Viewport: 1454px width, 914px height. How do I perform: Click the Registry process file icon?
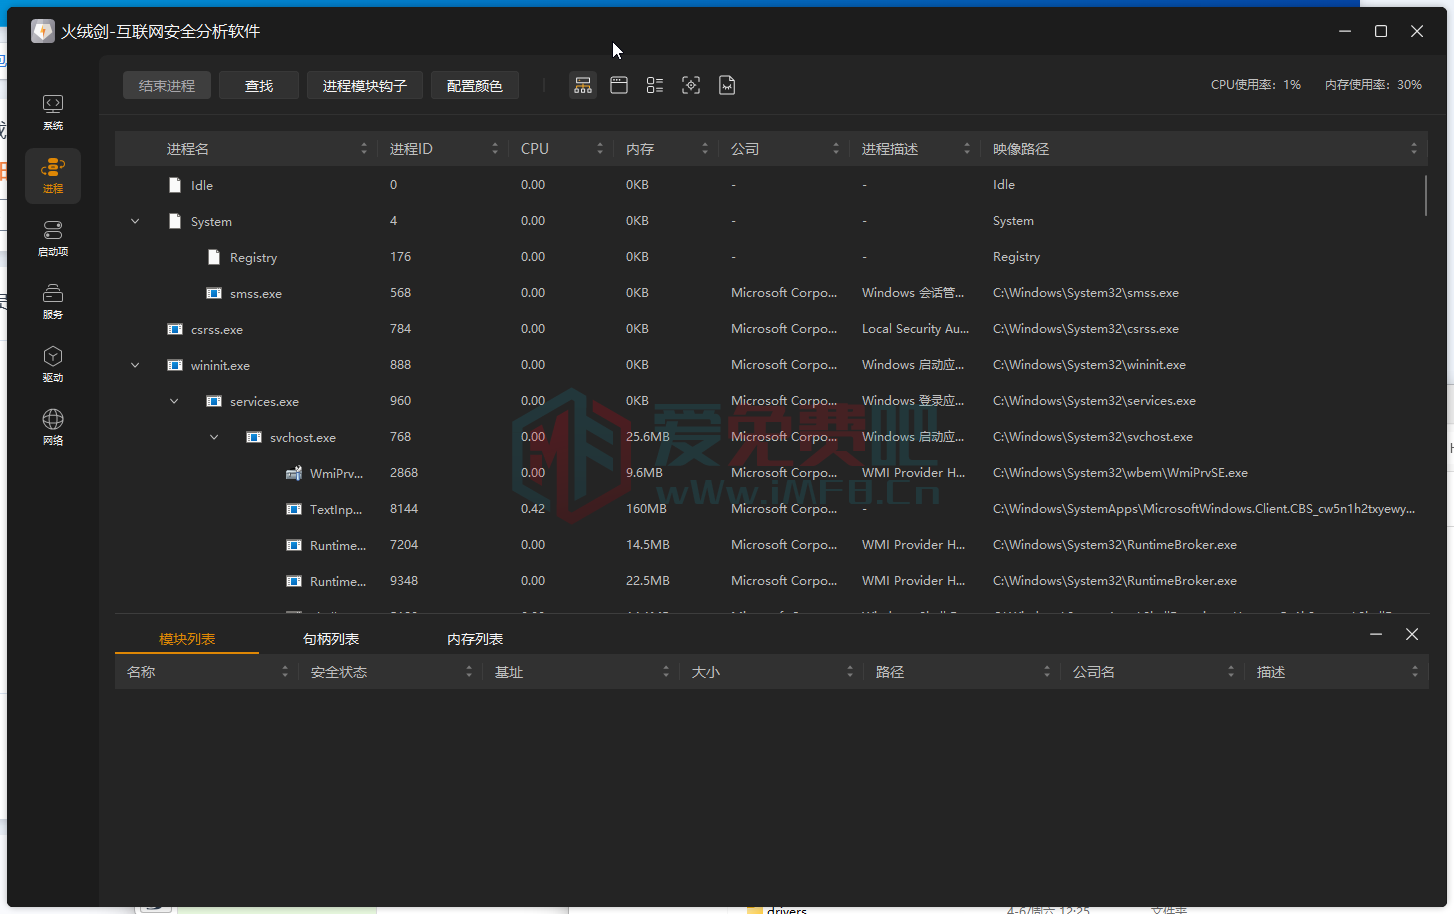click(x=214, y=257)
